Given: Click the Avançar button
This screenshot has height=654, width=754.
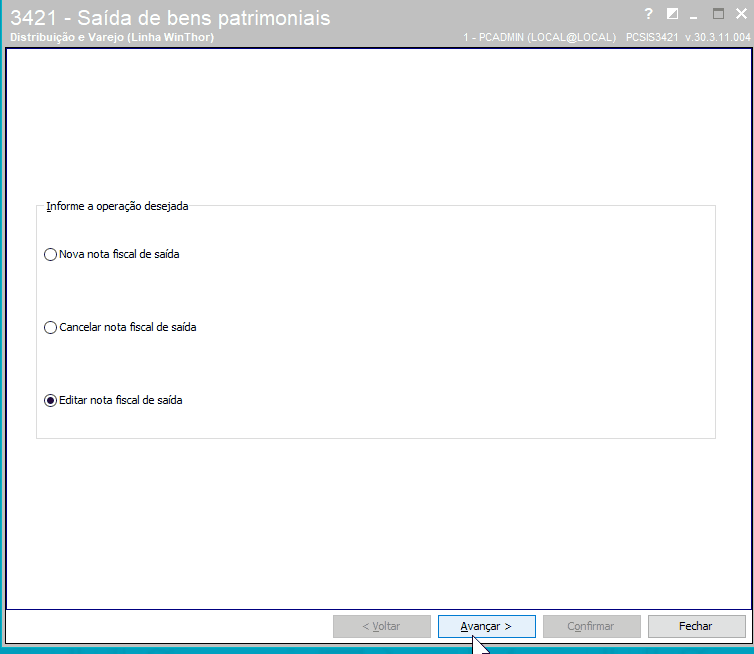Looking at the screenshot, I should (487, 626).
